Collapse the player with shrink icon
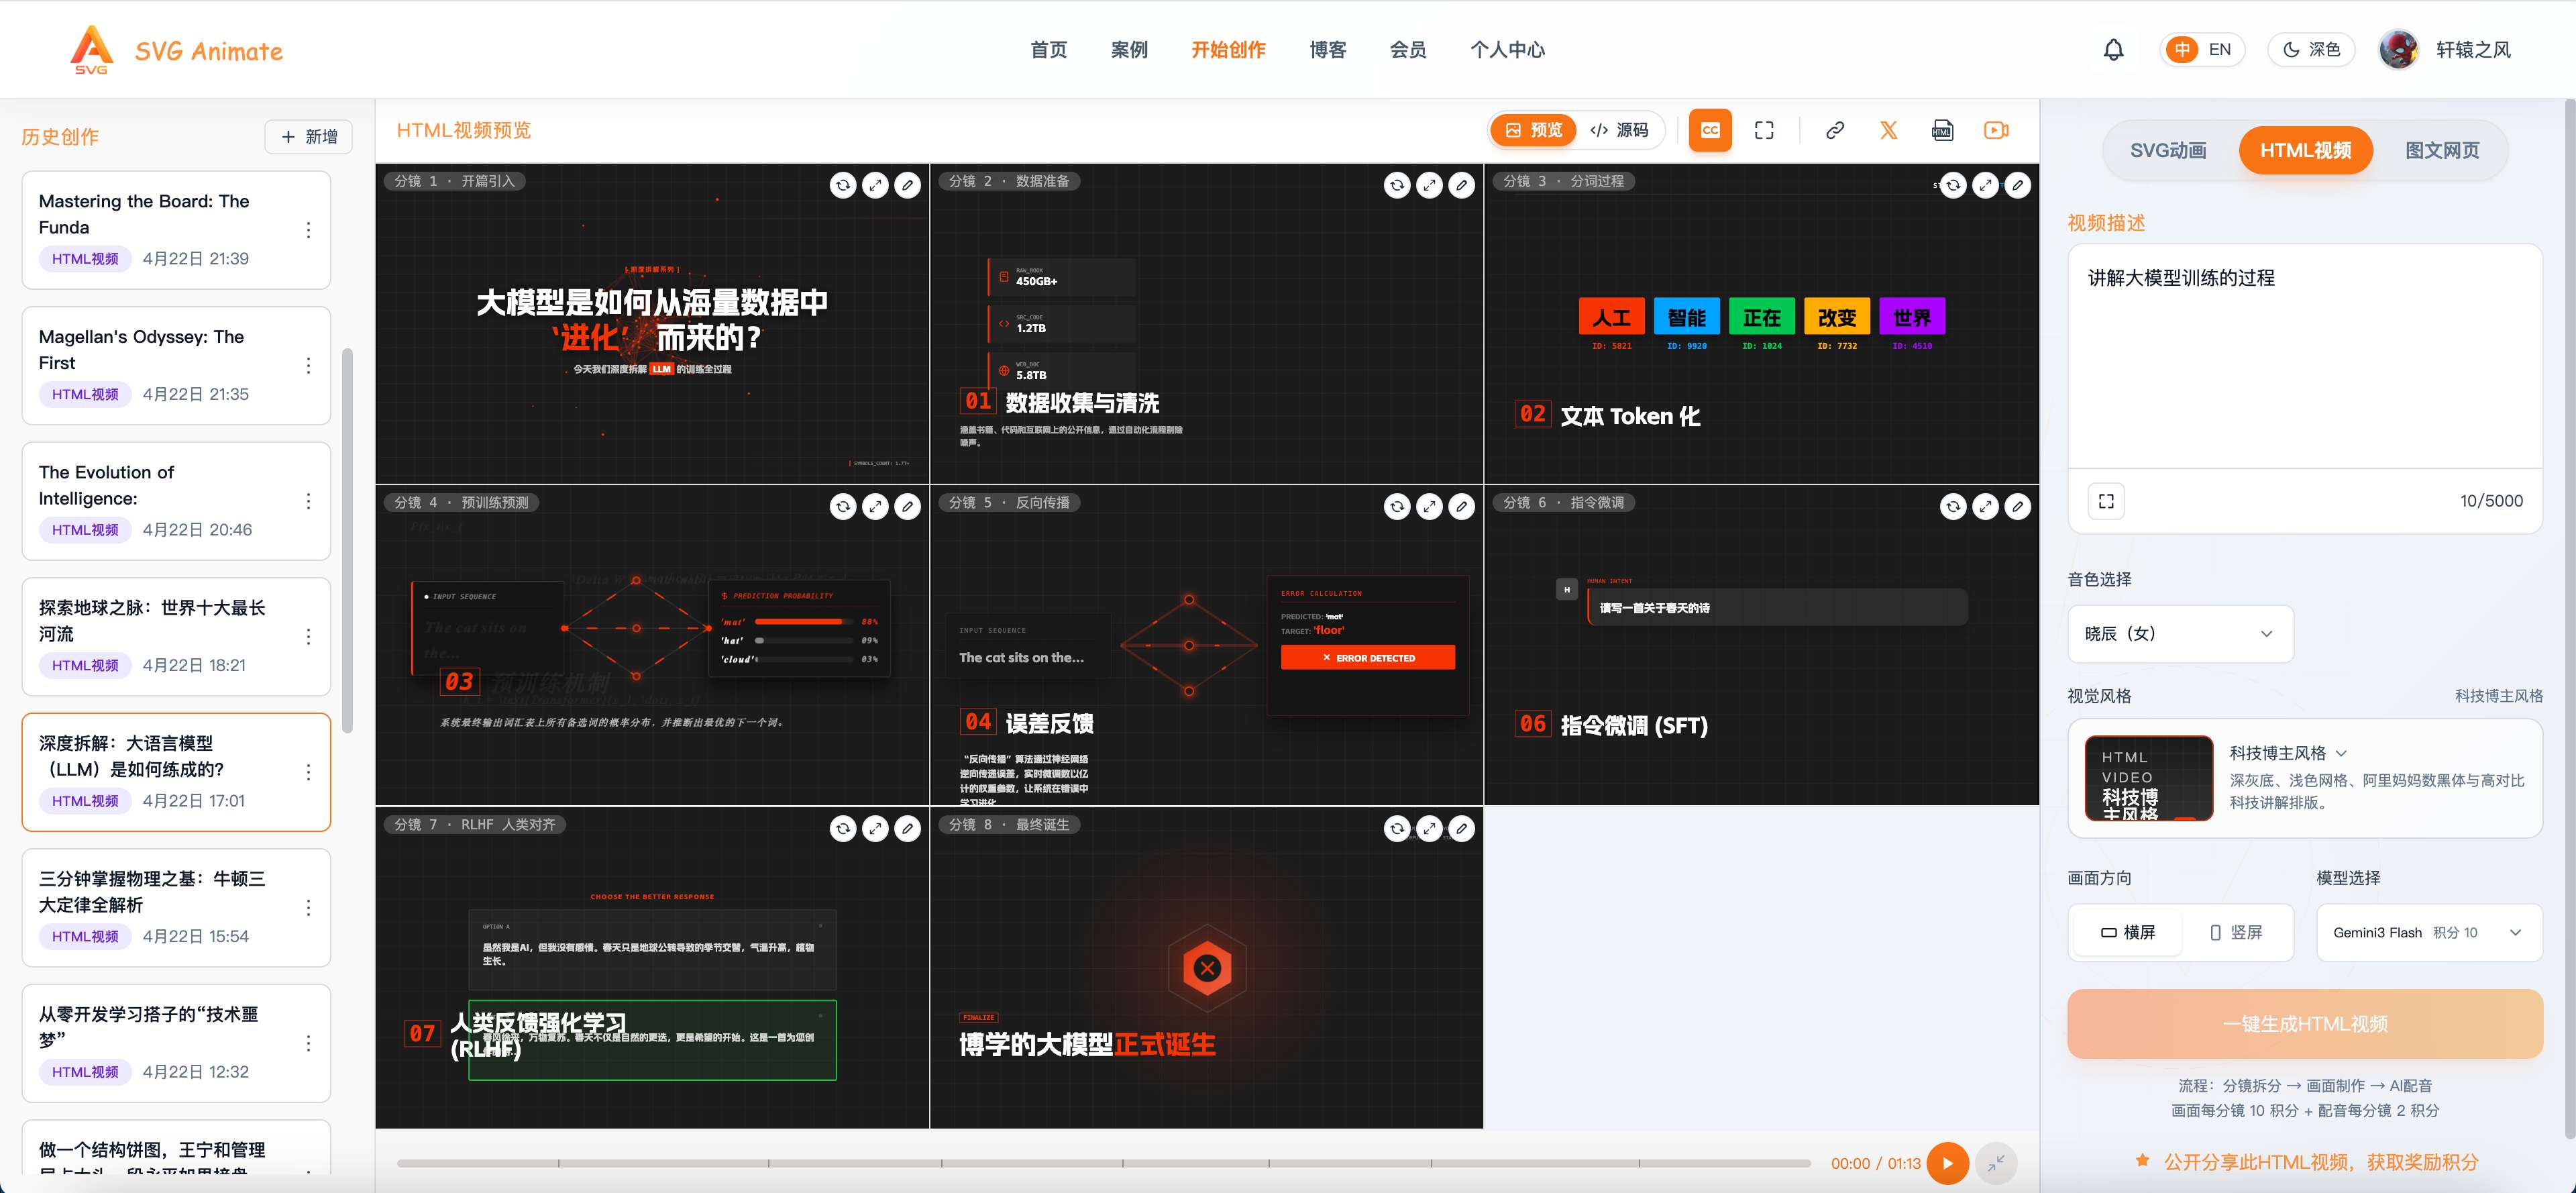Image resolution: width=2576 pixels, height=1193 pixels. click(1996, 1163)
